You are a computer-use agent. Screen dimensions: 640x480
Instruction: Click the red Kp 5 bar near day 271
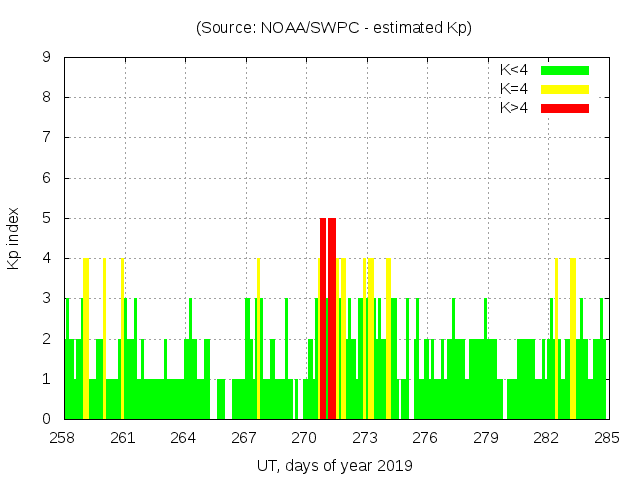[x=324, y=318]
